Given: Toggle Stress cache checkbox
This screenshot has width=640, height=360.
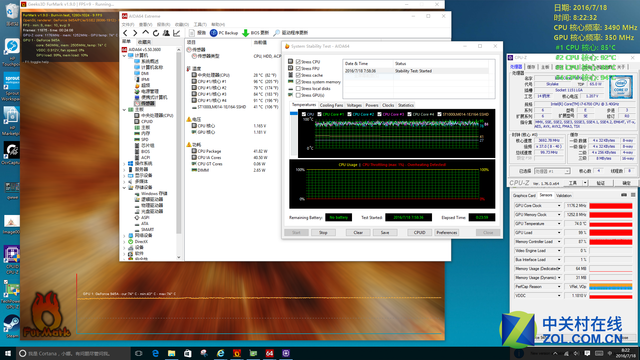Looking at the screenshot, I should pyautogui.click(x=298, y=75).
